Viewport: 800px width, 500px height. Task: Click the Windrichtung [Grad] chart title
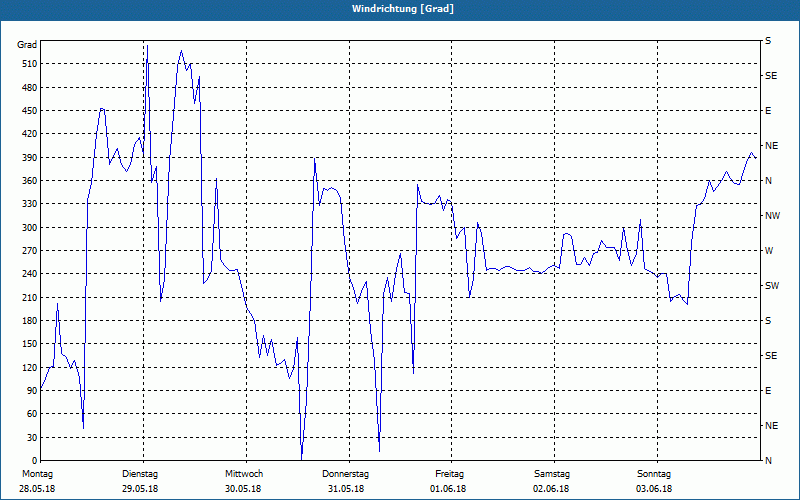[x=403, y=9]
